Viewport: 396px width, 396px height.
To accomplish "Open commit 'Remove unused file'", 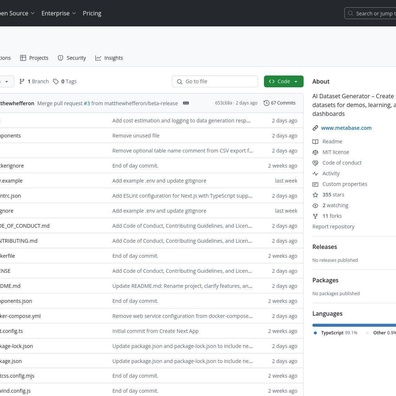I will 136,136.
